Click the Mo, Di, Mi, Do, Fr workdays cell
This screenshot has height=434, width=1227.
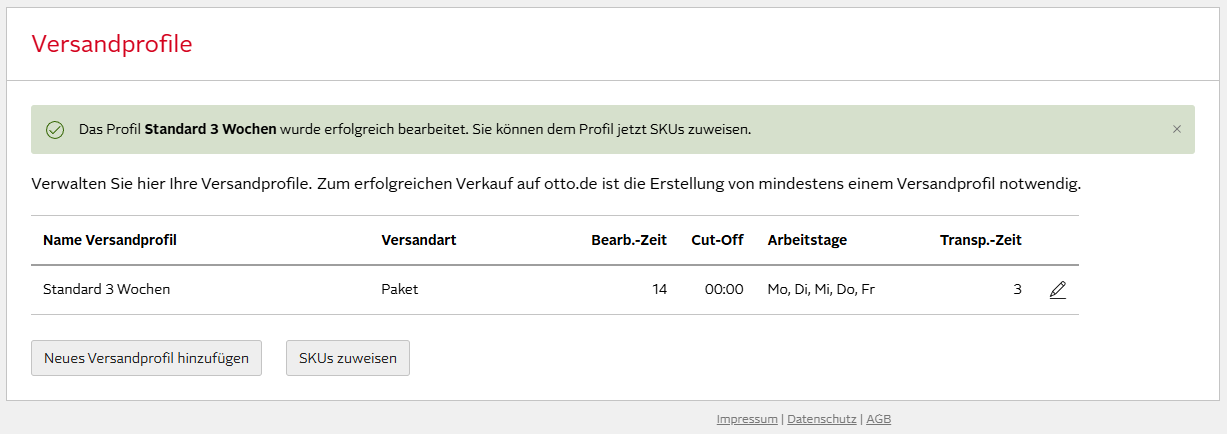[821, 290]
